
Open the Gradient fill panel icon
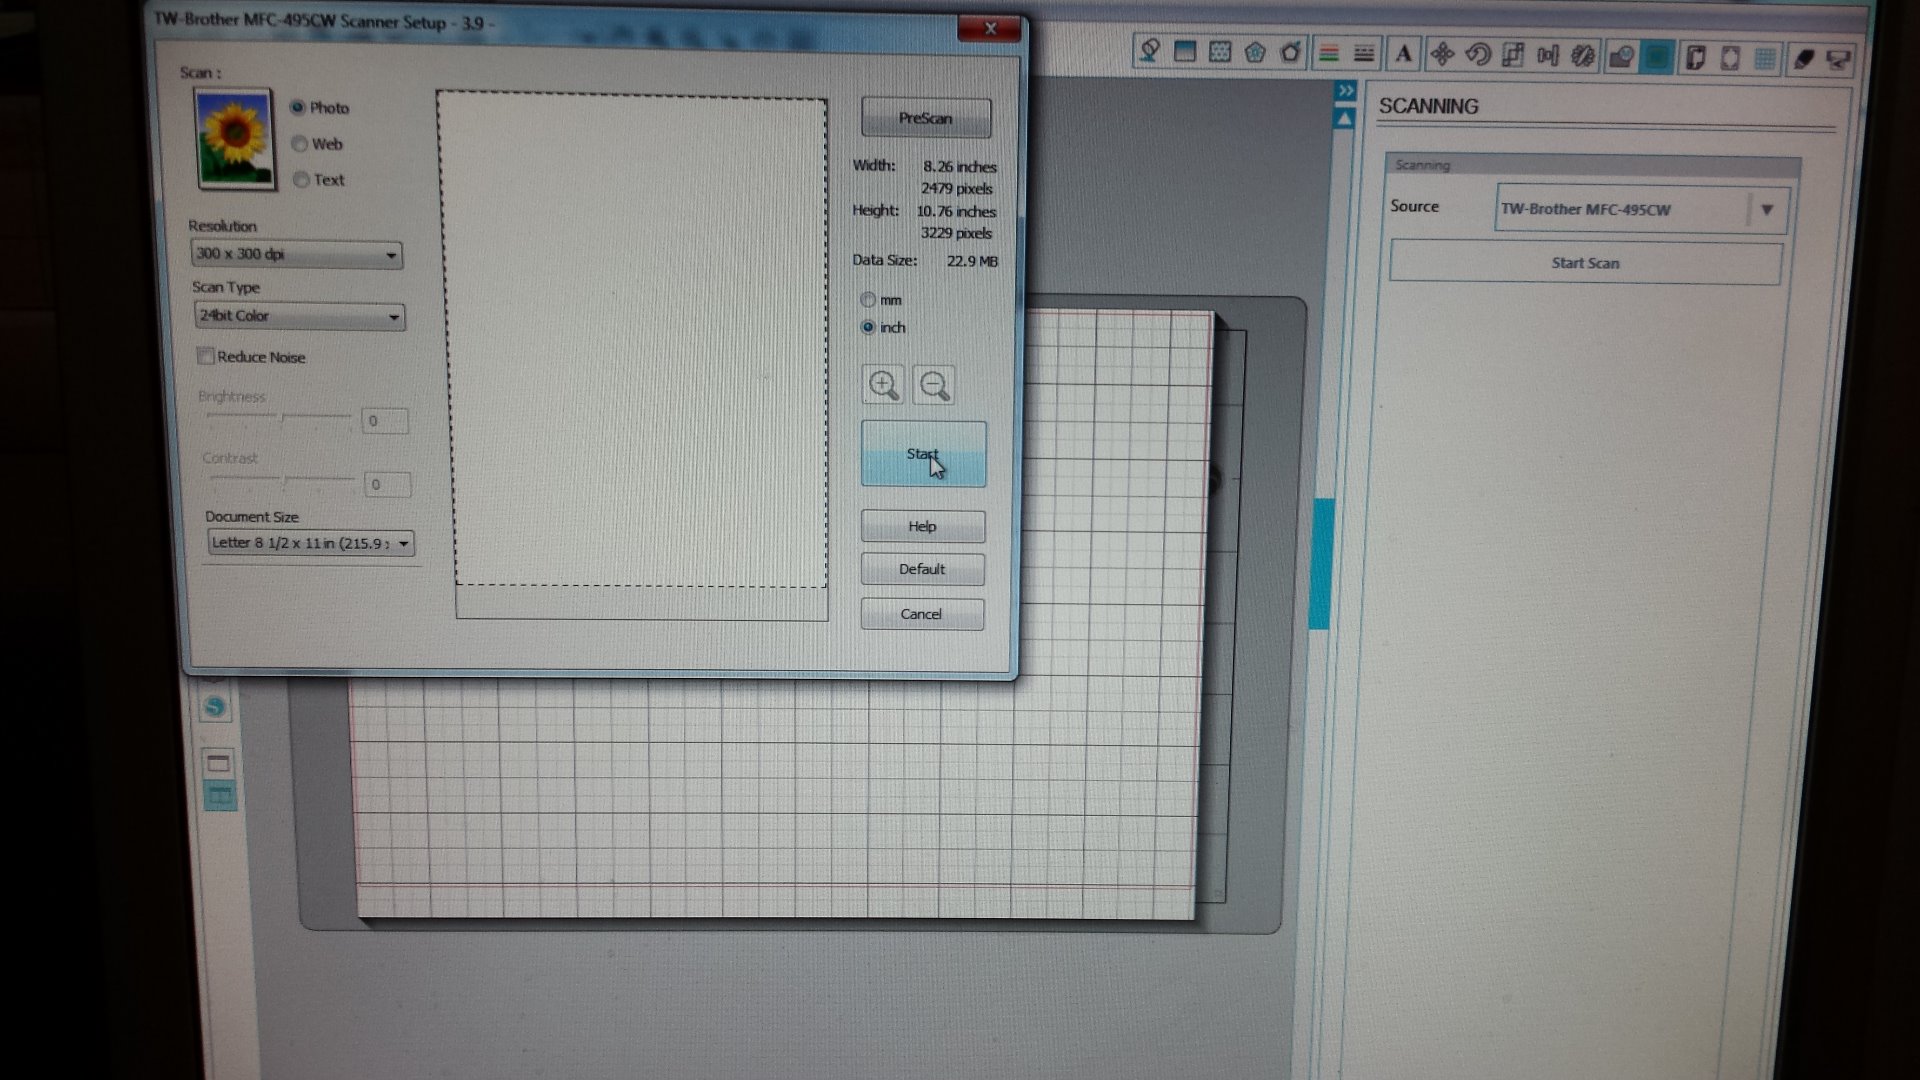click(1185, 53)
